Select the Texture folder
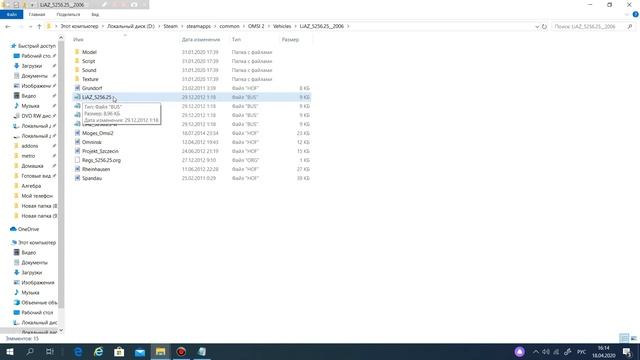Screen dimensions: 640x360 tap(90, 79)
